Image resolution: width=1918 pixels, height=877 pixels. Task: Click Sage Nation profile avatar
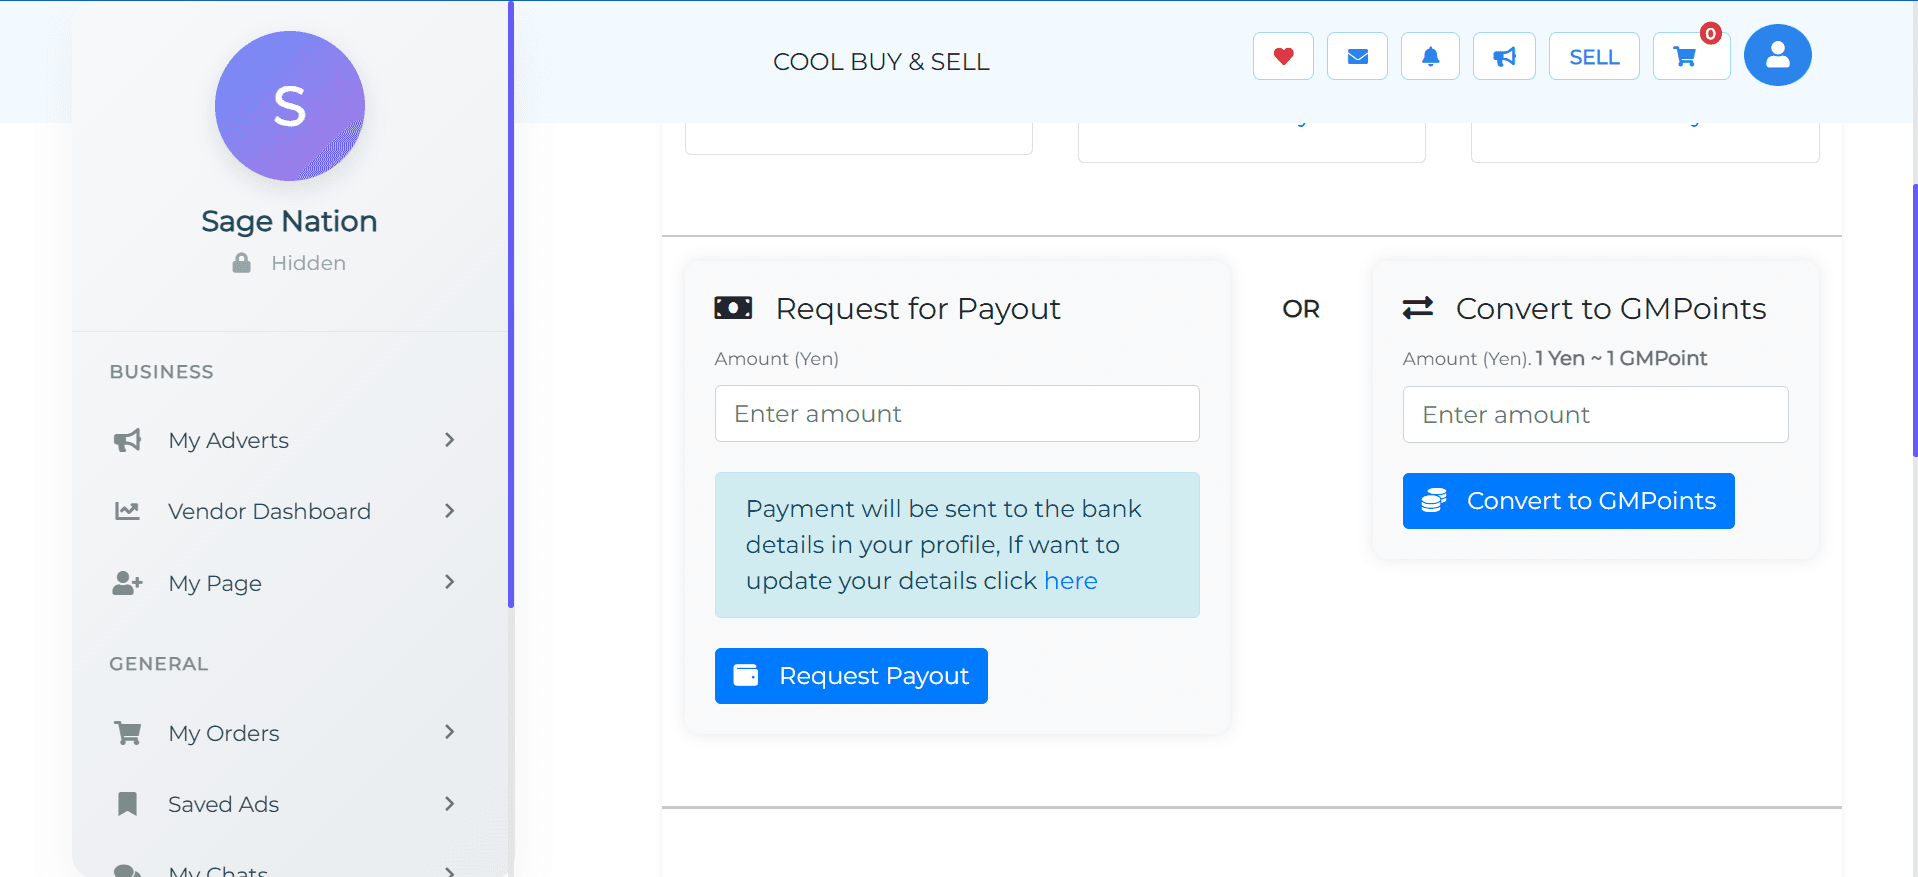(x=290, y=106)
